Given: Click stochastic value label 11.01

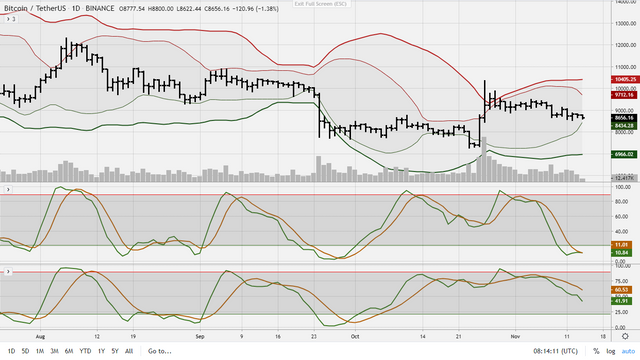Looking at the screenshot, I should [x=621, y=244].
